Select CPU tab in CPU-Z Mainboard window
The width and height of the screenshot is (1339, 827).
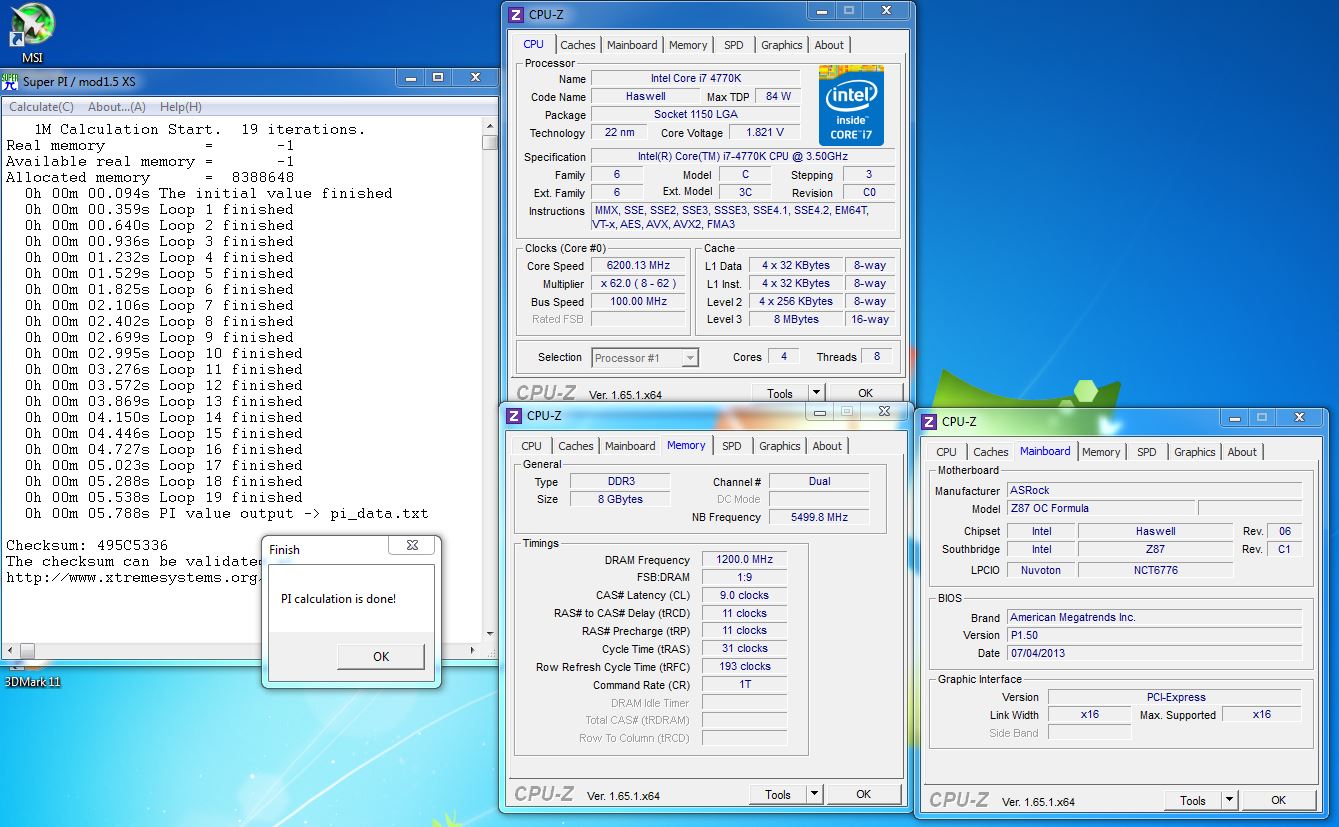click(947, 452)
